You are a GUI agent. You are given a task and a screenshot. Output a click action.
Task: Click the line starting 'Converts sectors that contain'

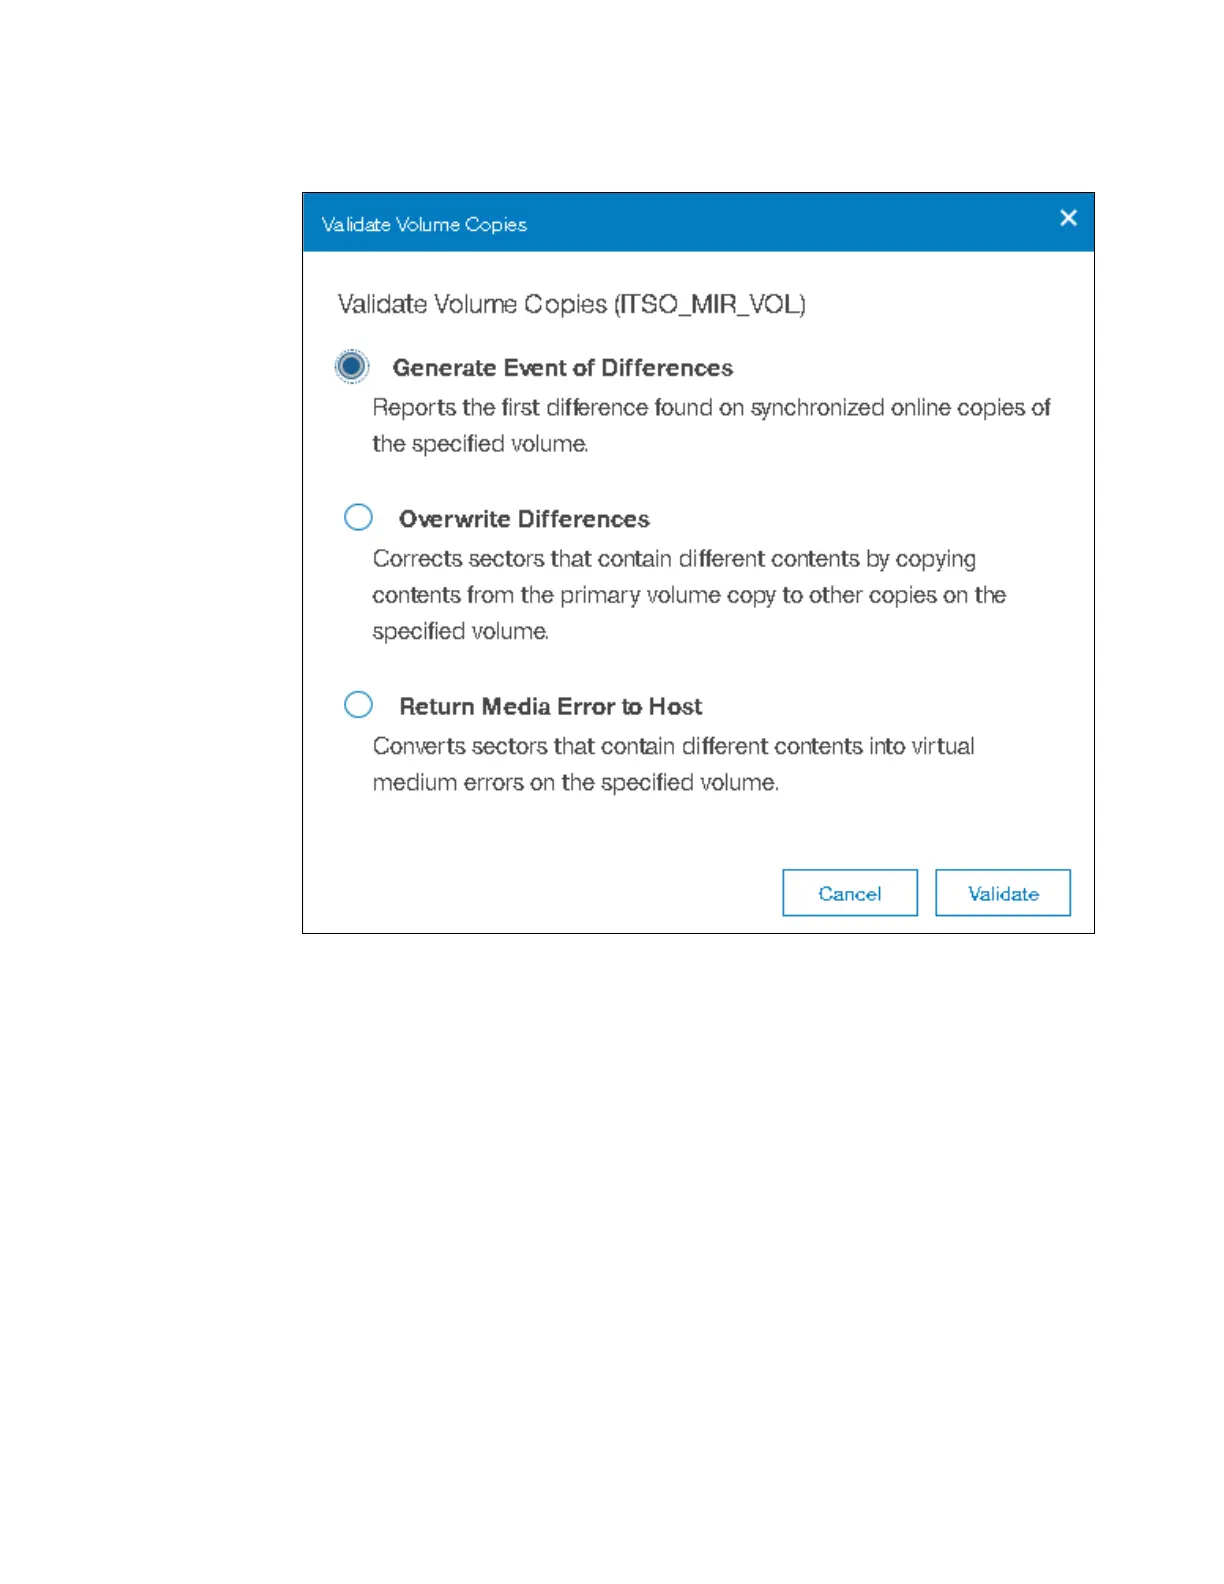pos(673,747)
